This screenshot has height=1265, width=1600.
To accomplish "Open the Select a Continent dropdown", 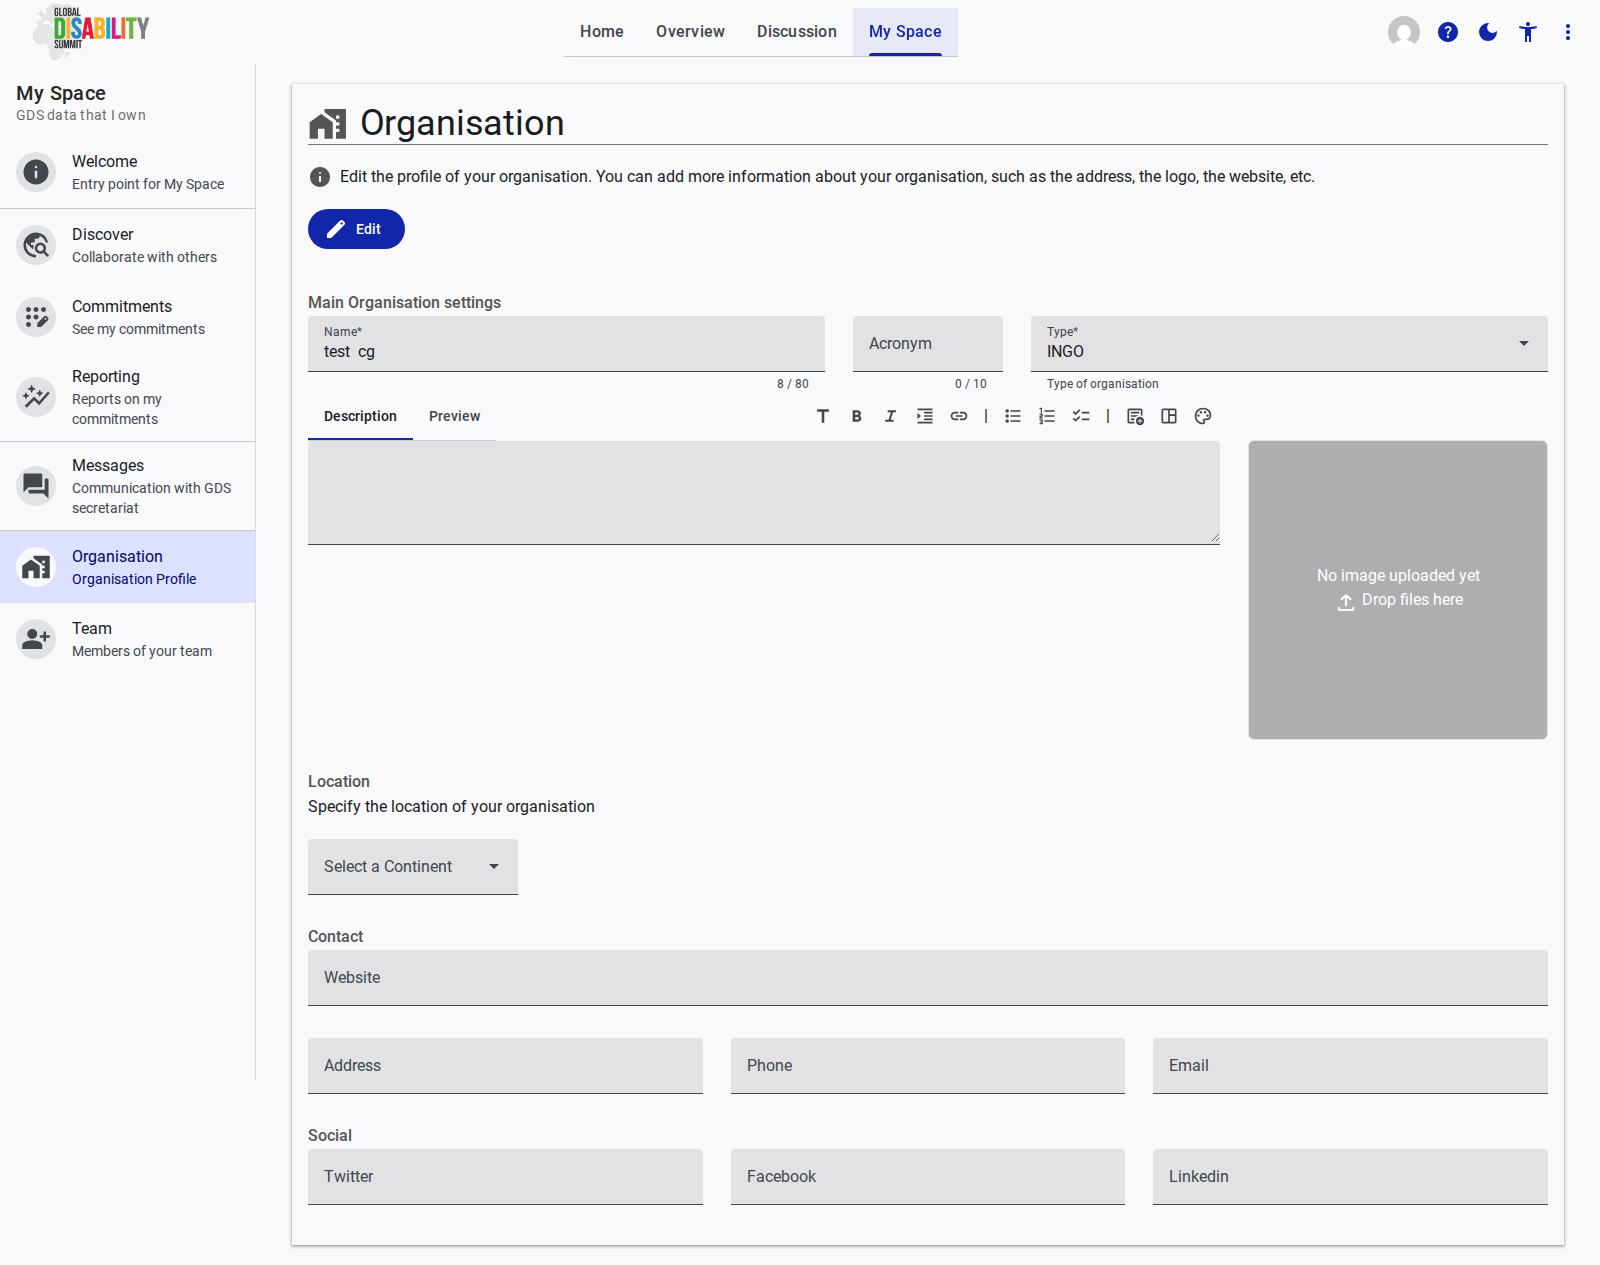I will pos(412,866).
